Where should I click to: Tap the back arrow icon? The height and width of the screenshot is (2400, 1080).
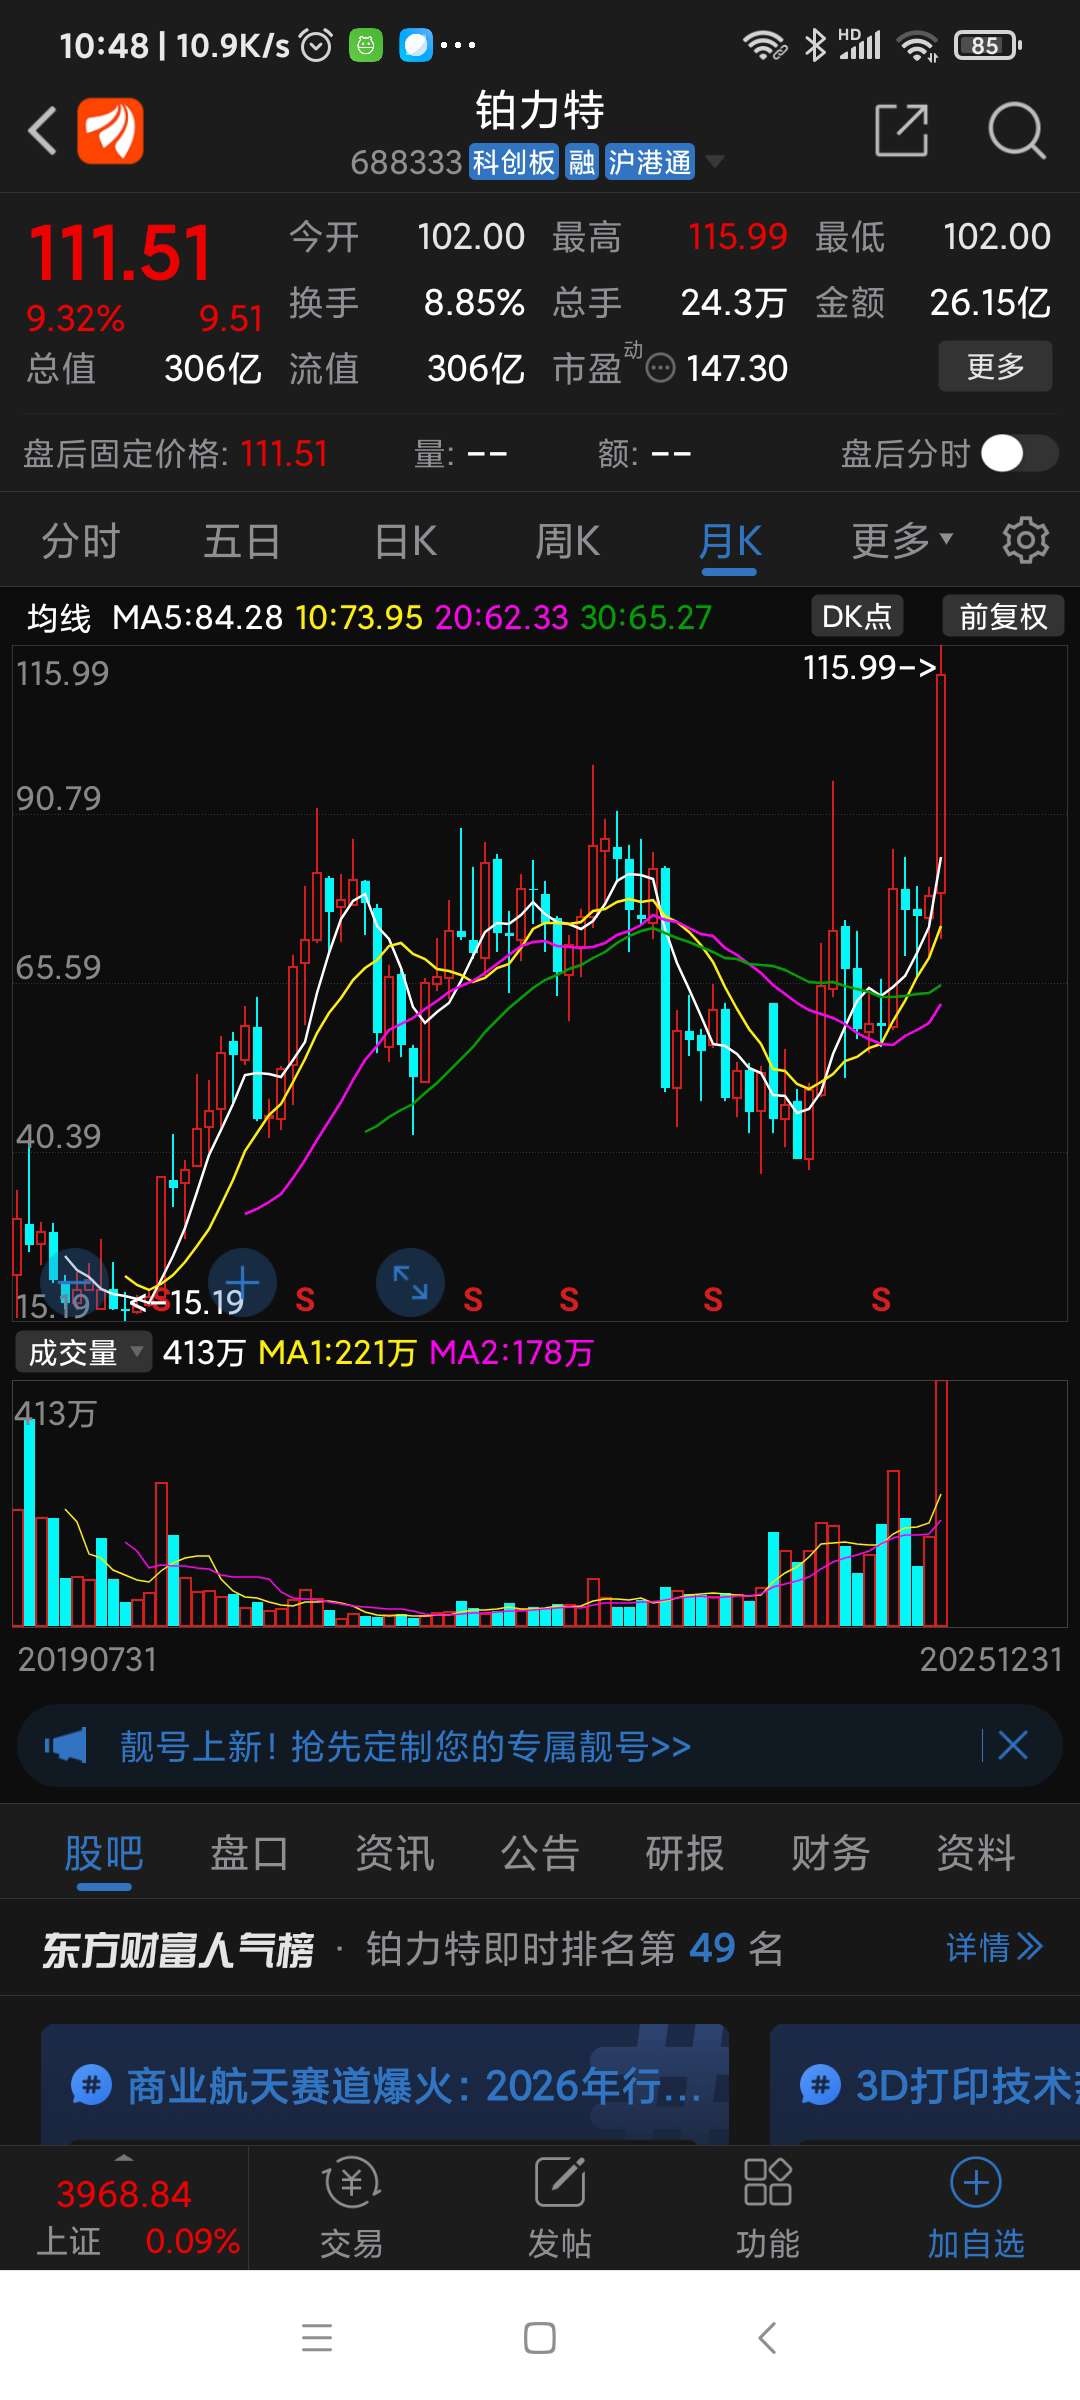[42, 131]
